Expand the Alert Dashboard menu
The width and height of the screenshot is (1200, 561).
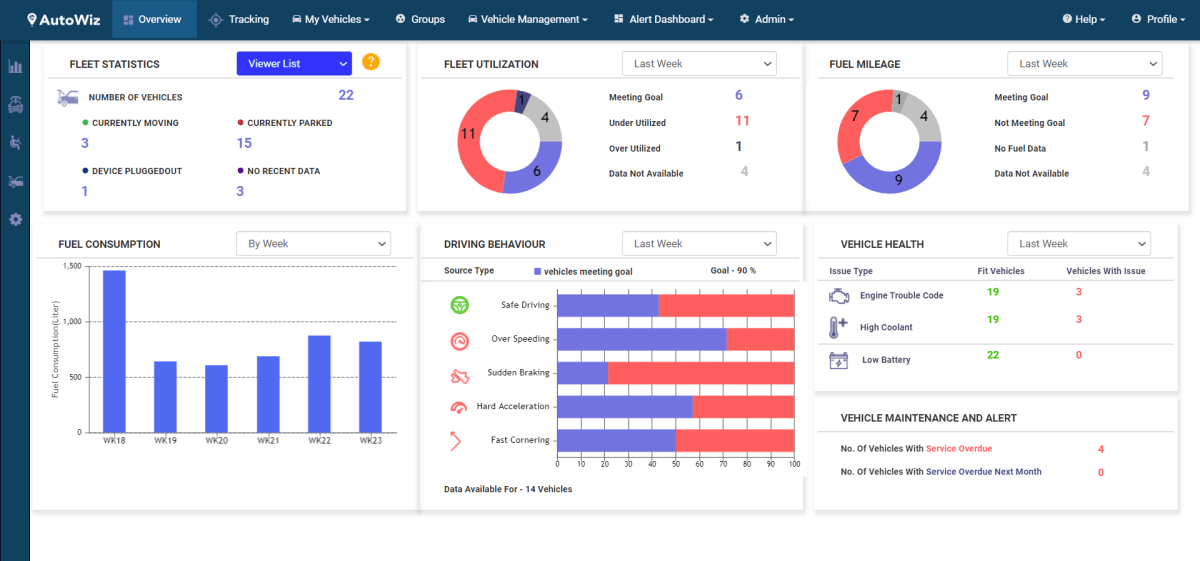(x=664, y=19)
